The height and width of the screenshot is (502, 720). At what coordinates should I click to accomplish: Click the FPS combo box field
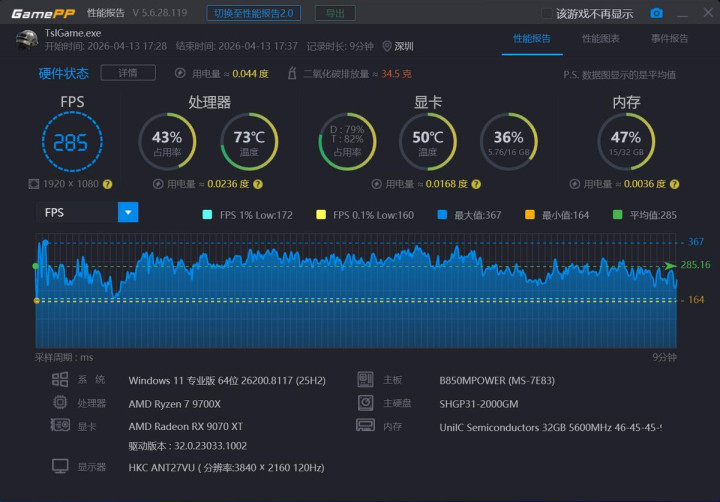(77, 212)
